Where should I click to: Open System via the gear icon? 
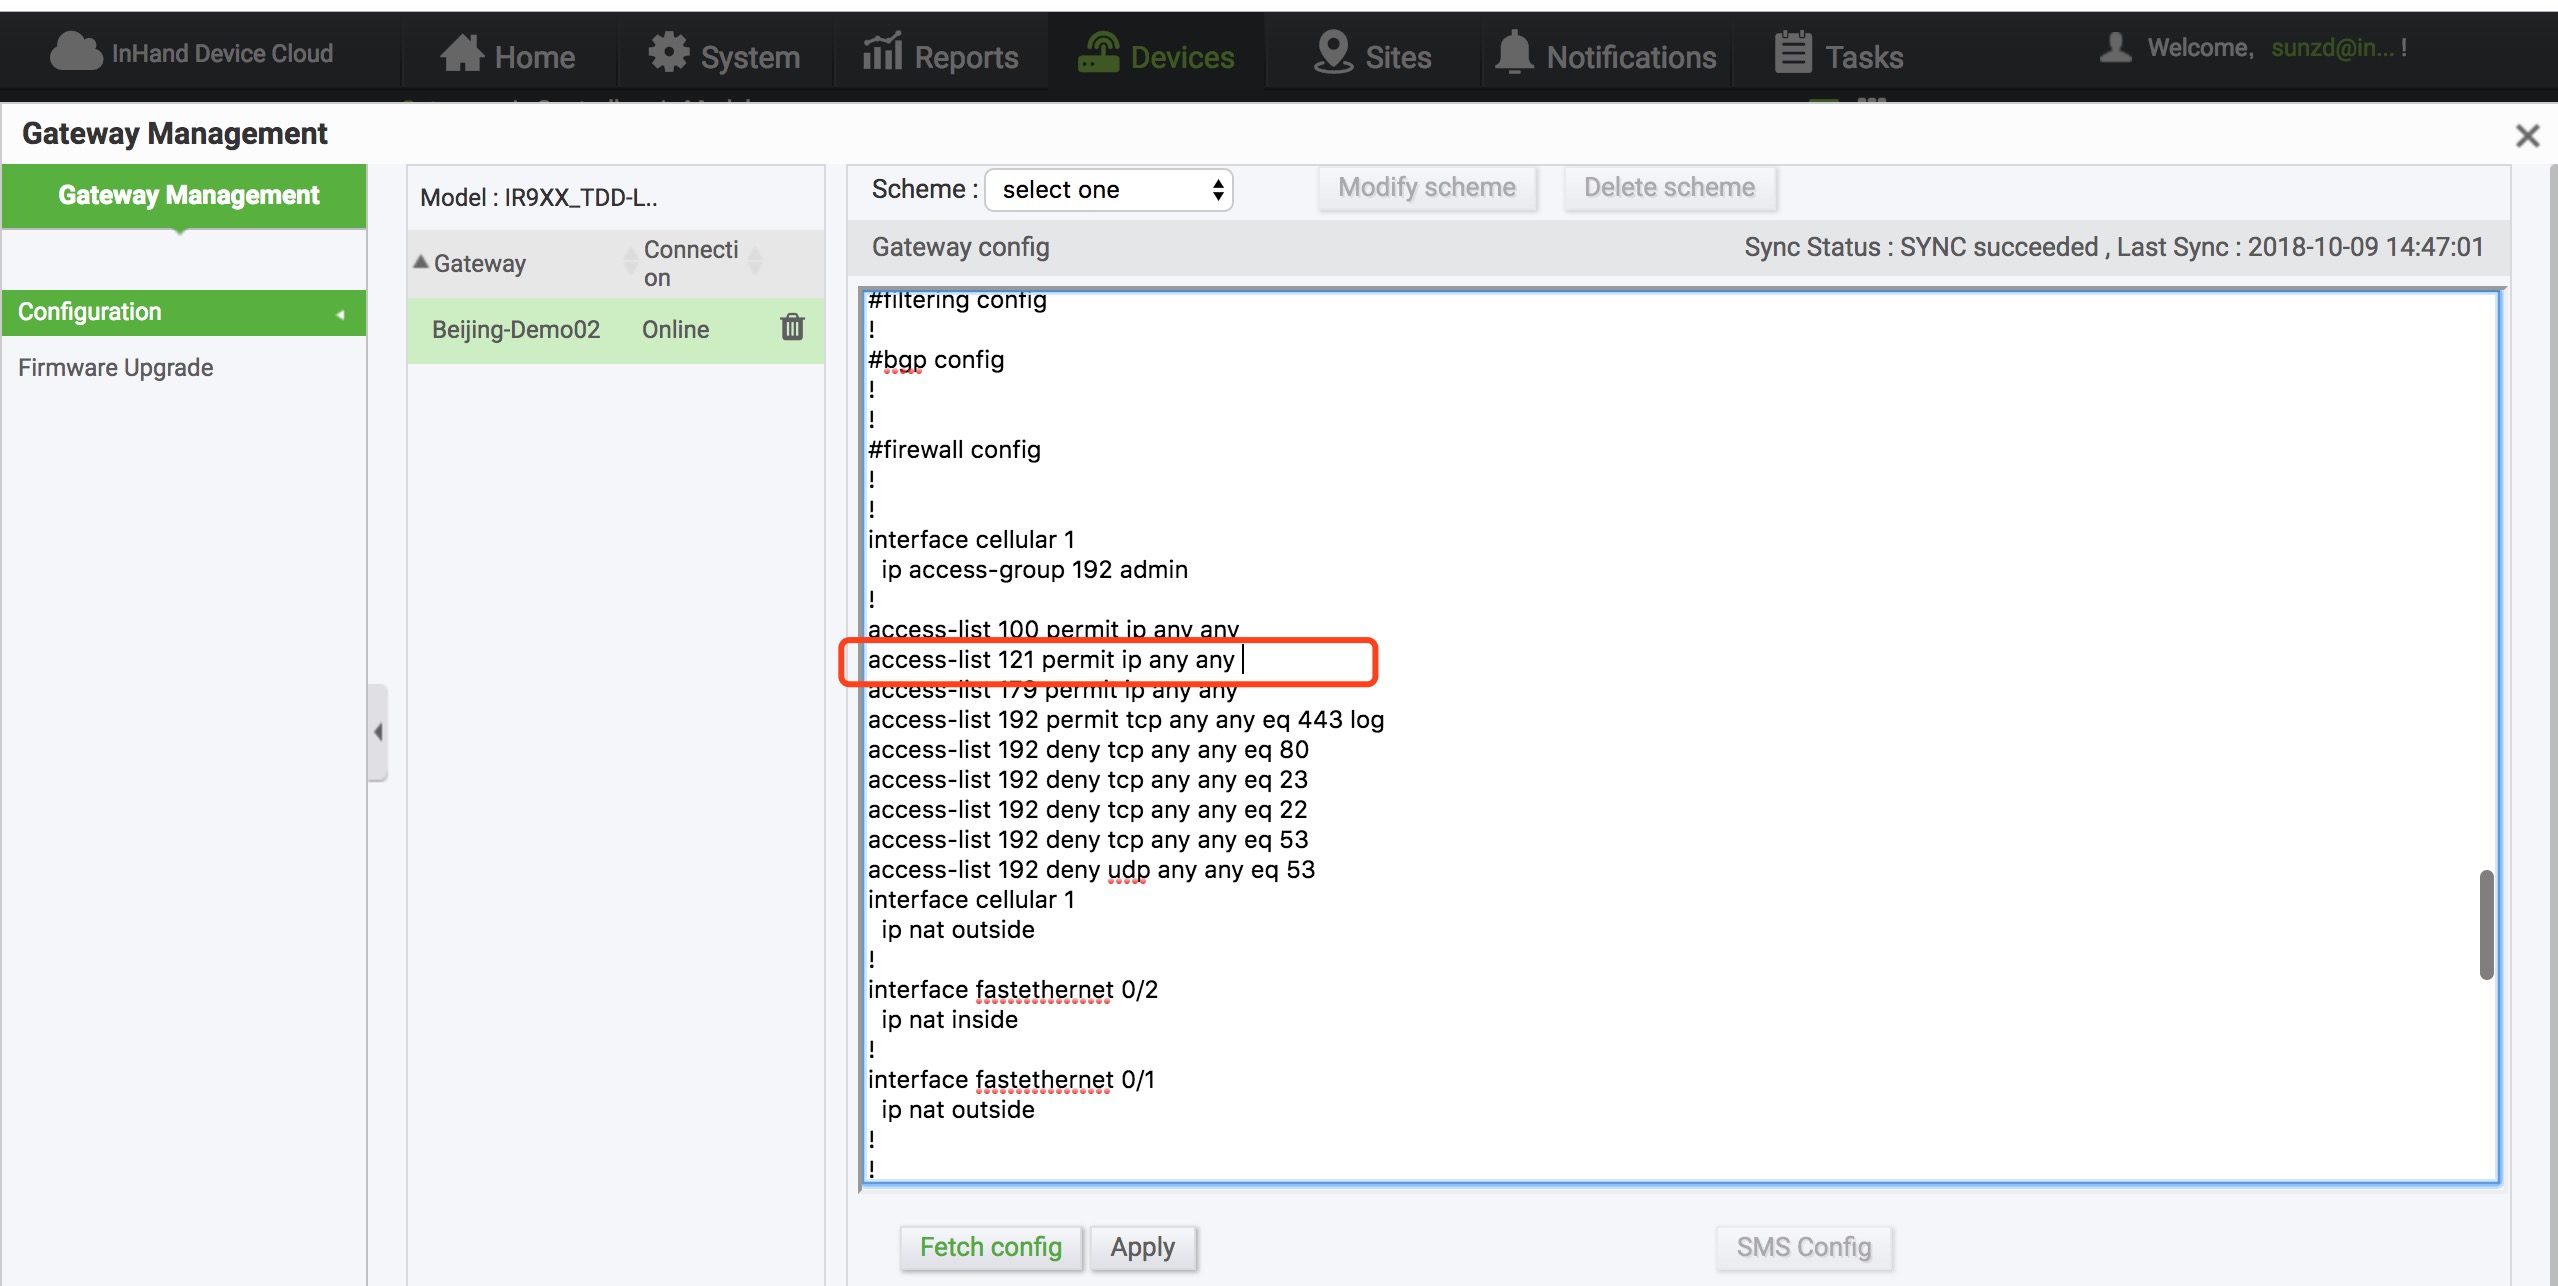pos(668,52)
